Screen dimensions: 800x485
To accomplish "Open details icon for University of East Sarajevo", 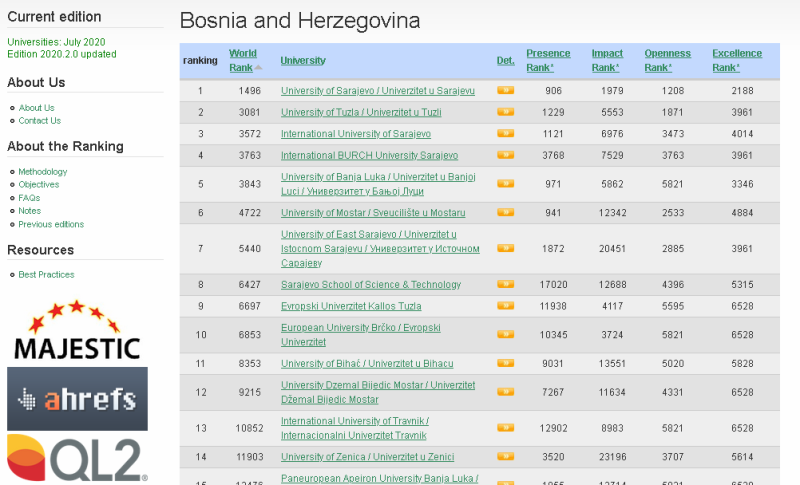I will 505,248.
